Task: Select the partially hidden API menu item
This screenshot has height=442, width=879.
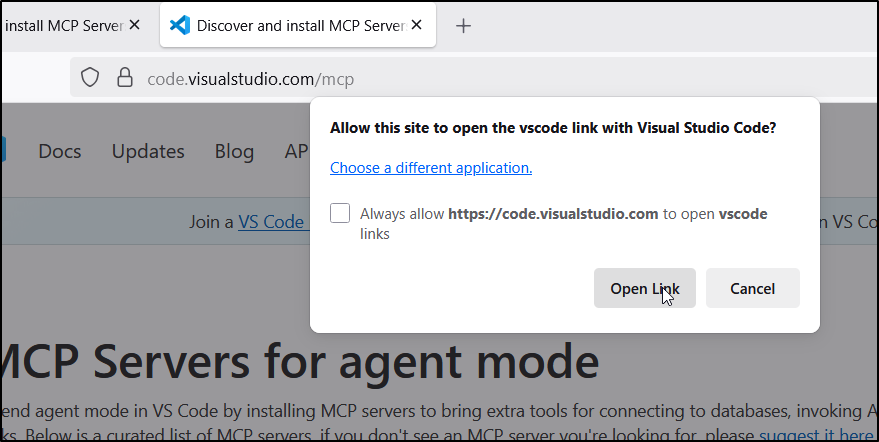Action: pyautogui.click(x=296, y=152)
